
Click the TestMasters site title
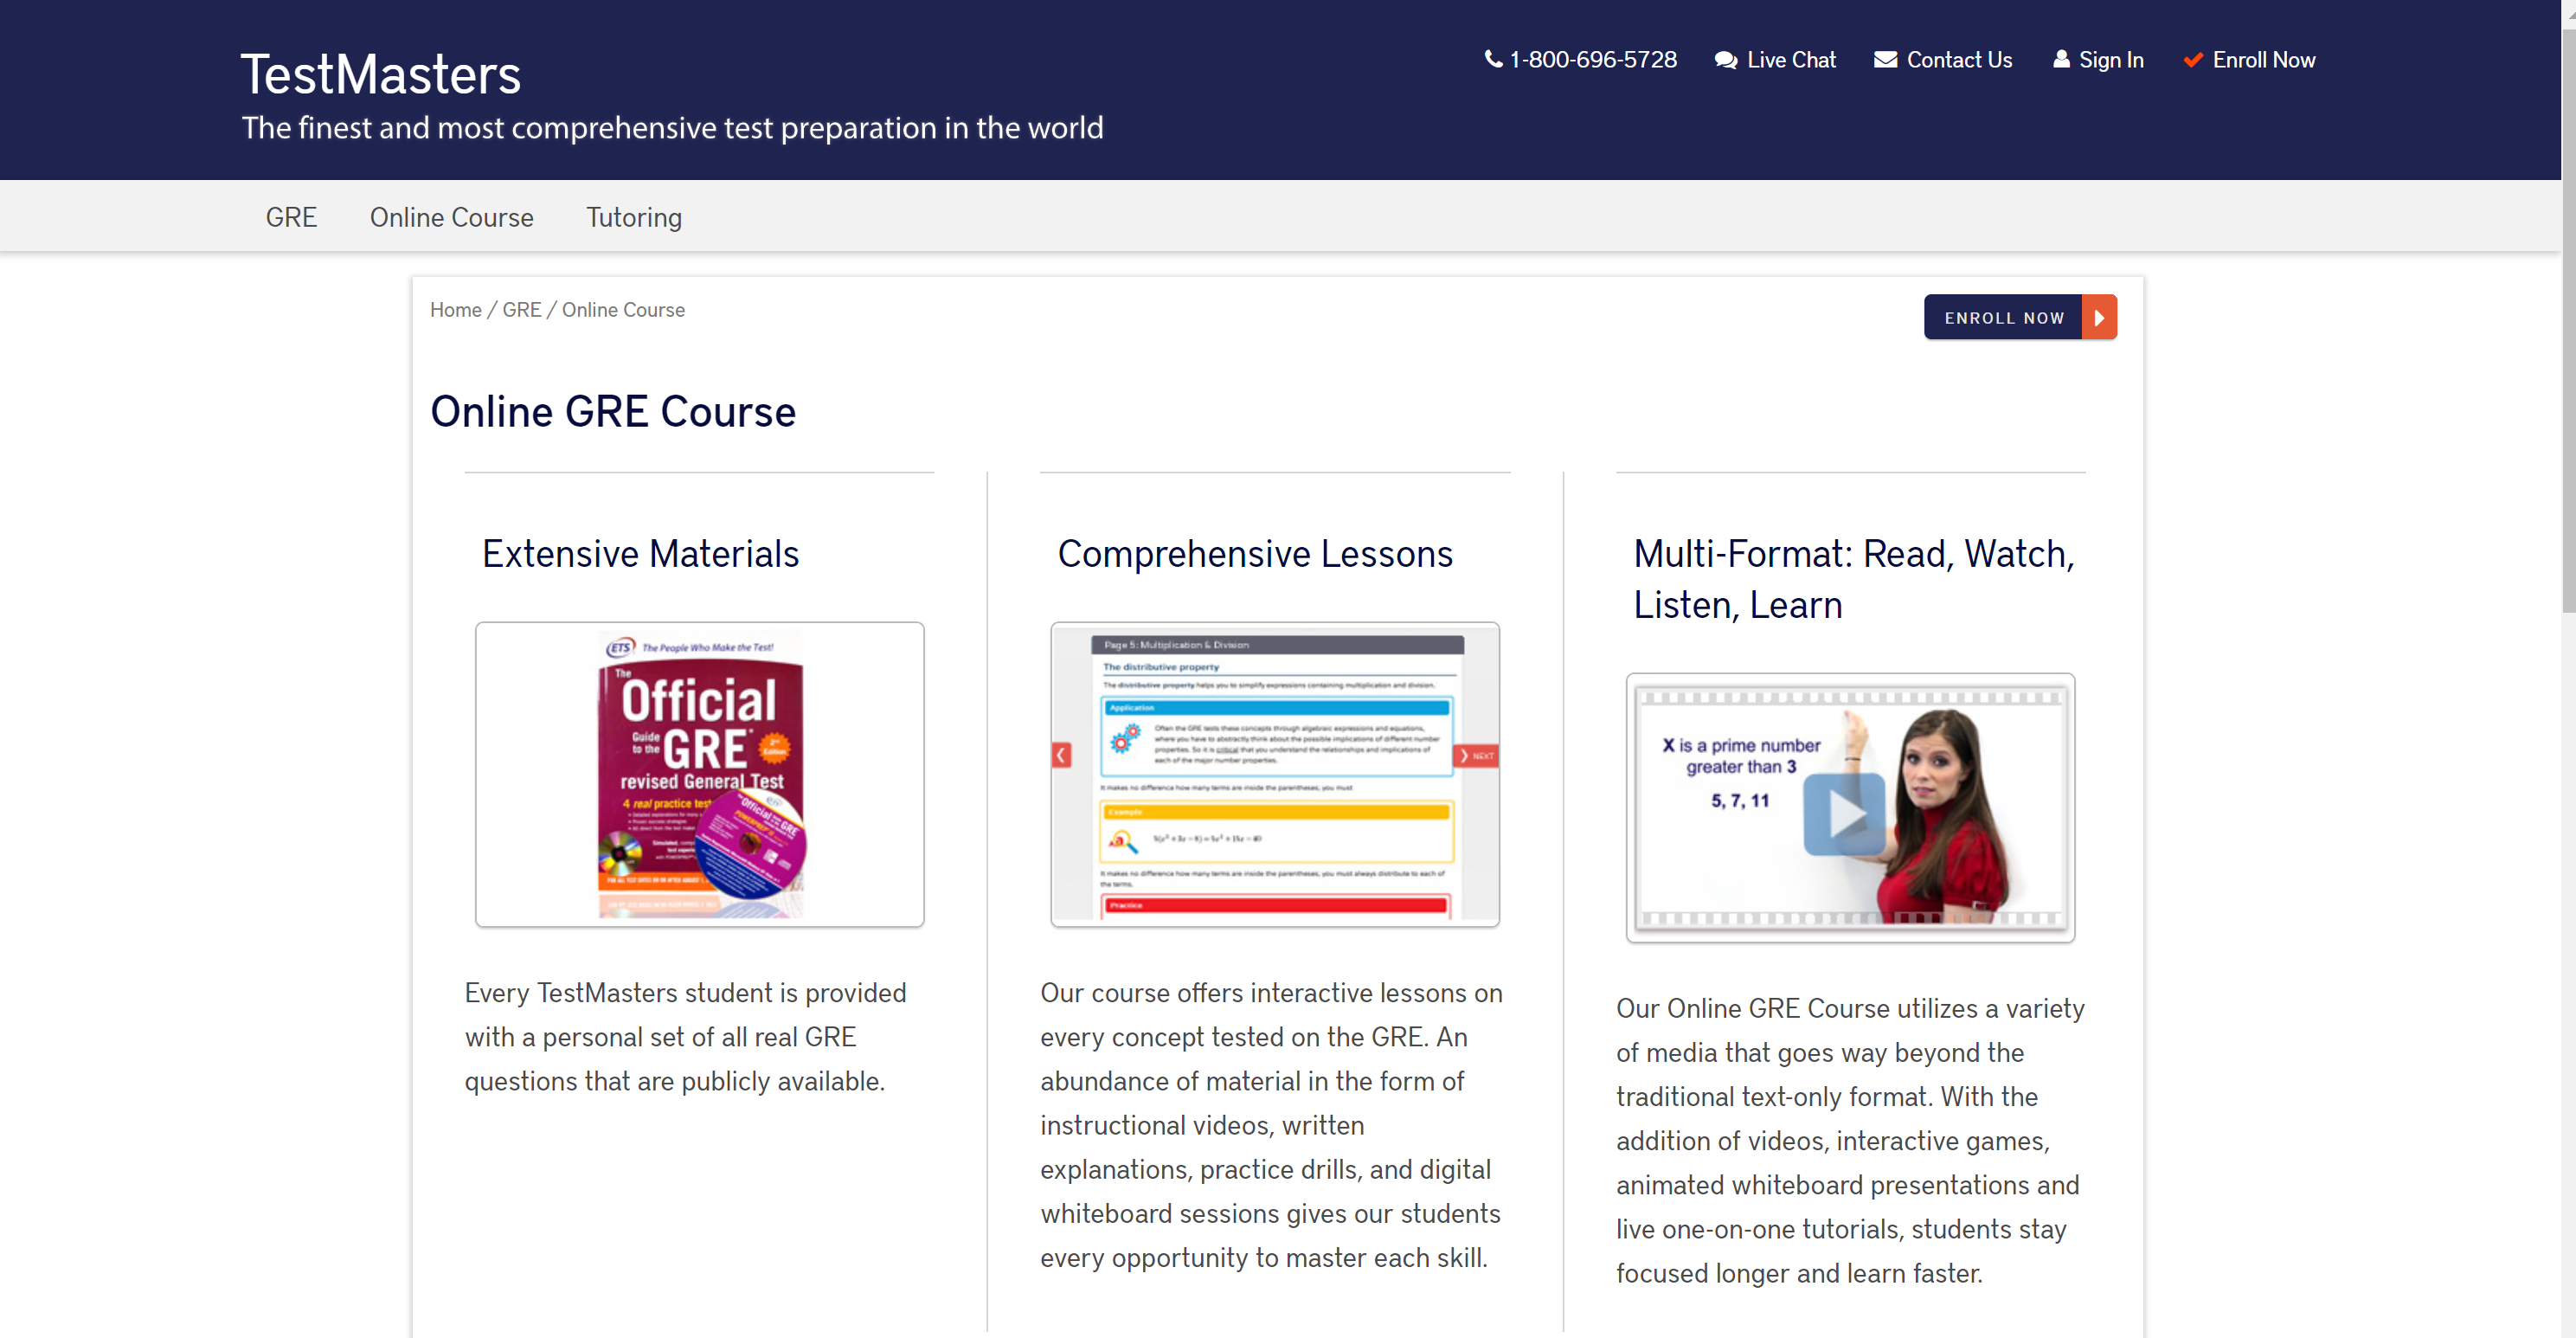(x=380, y=75)
